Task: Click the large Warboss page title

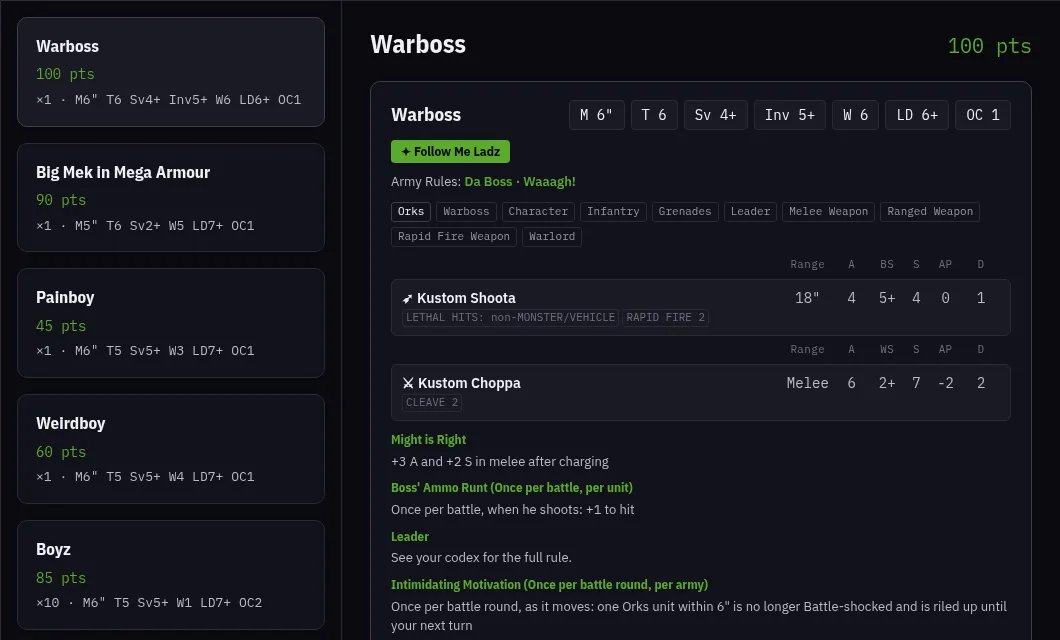Action: (x=418, y=45)
